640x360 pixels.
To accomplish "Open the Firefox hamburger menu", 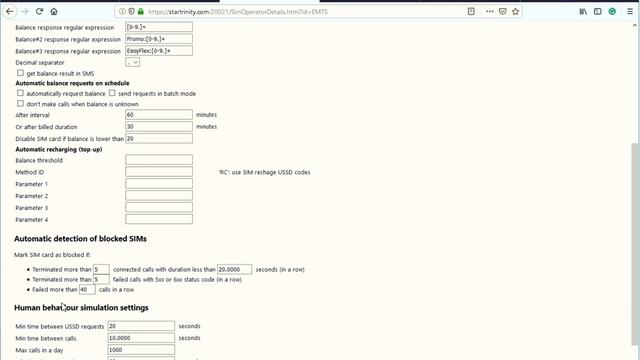I will point(630,11).
